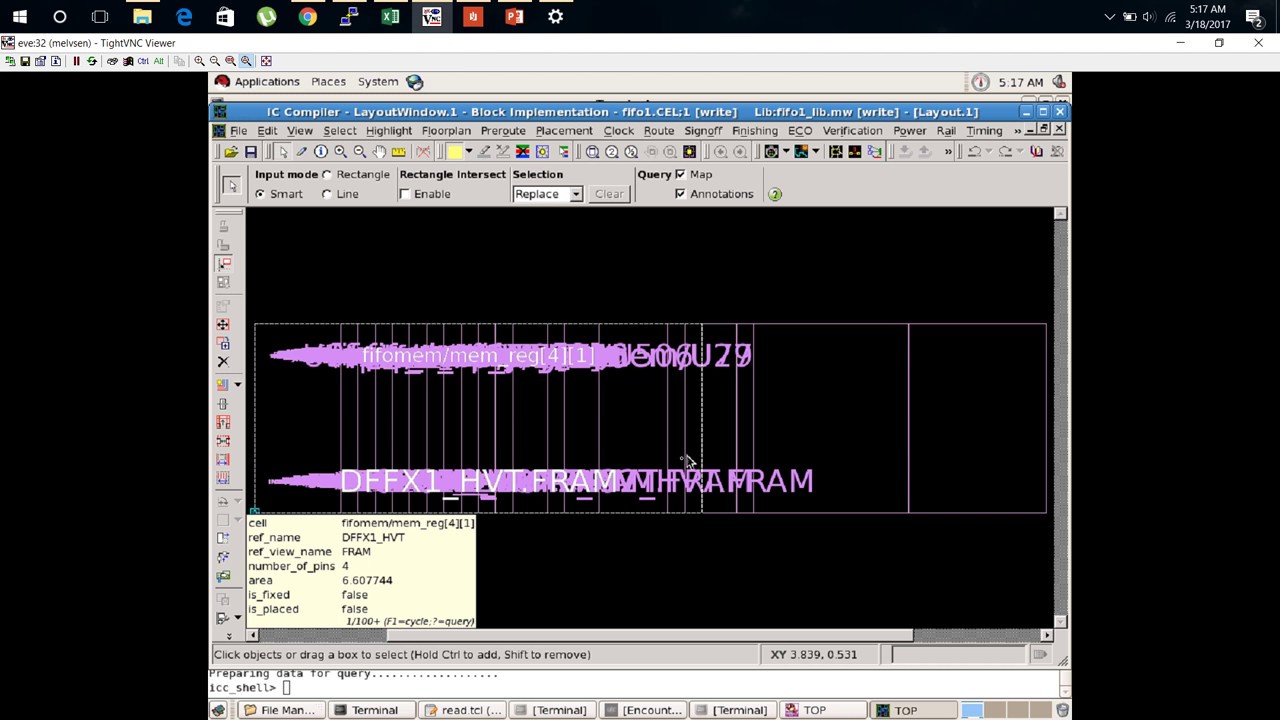The width and height of the screenshot is (1280, 720).
Task: Open the Edit menu
Action: 267,131
